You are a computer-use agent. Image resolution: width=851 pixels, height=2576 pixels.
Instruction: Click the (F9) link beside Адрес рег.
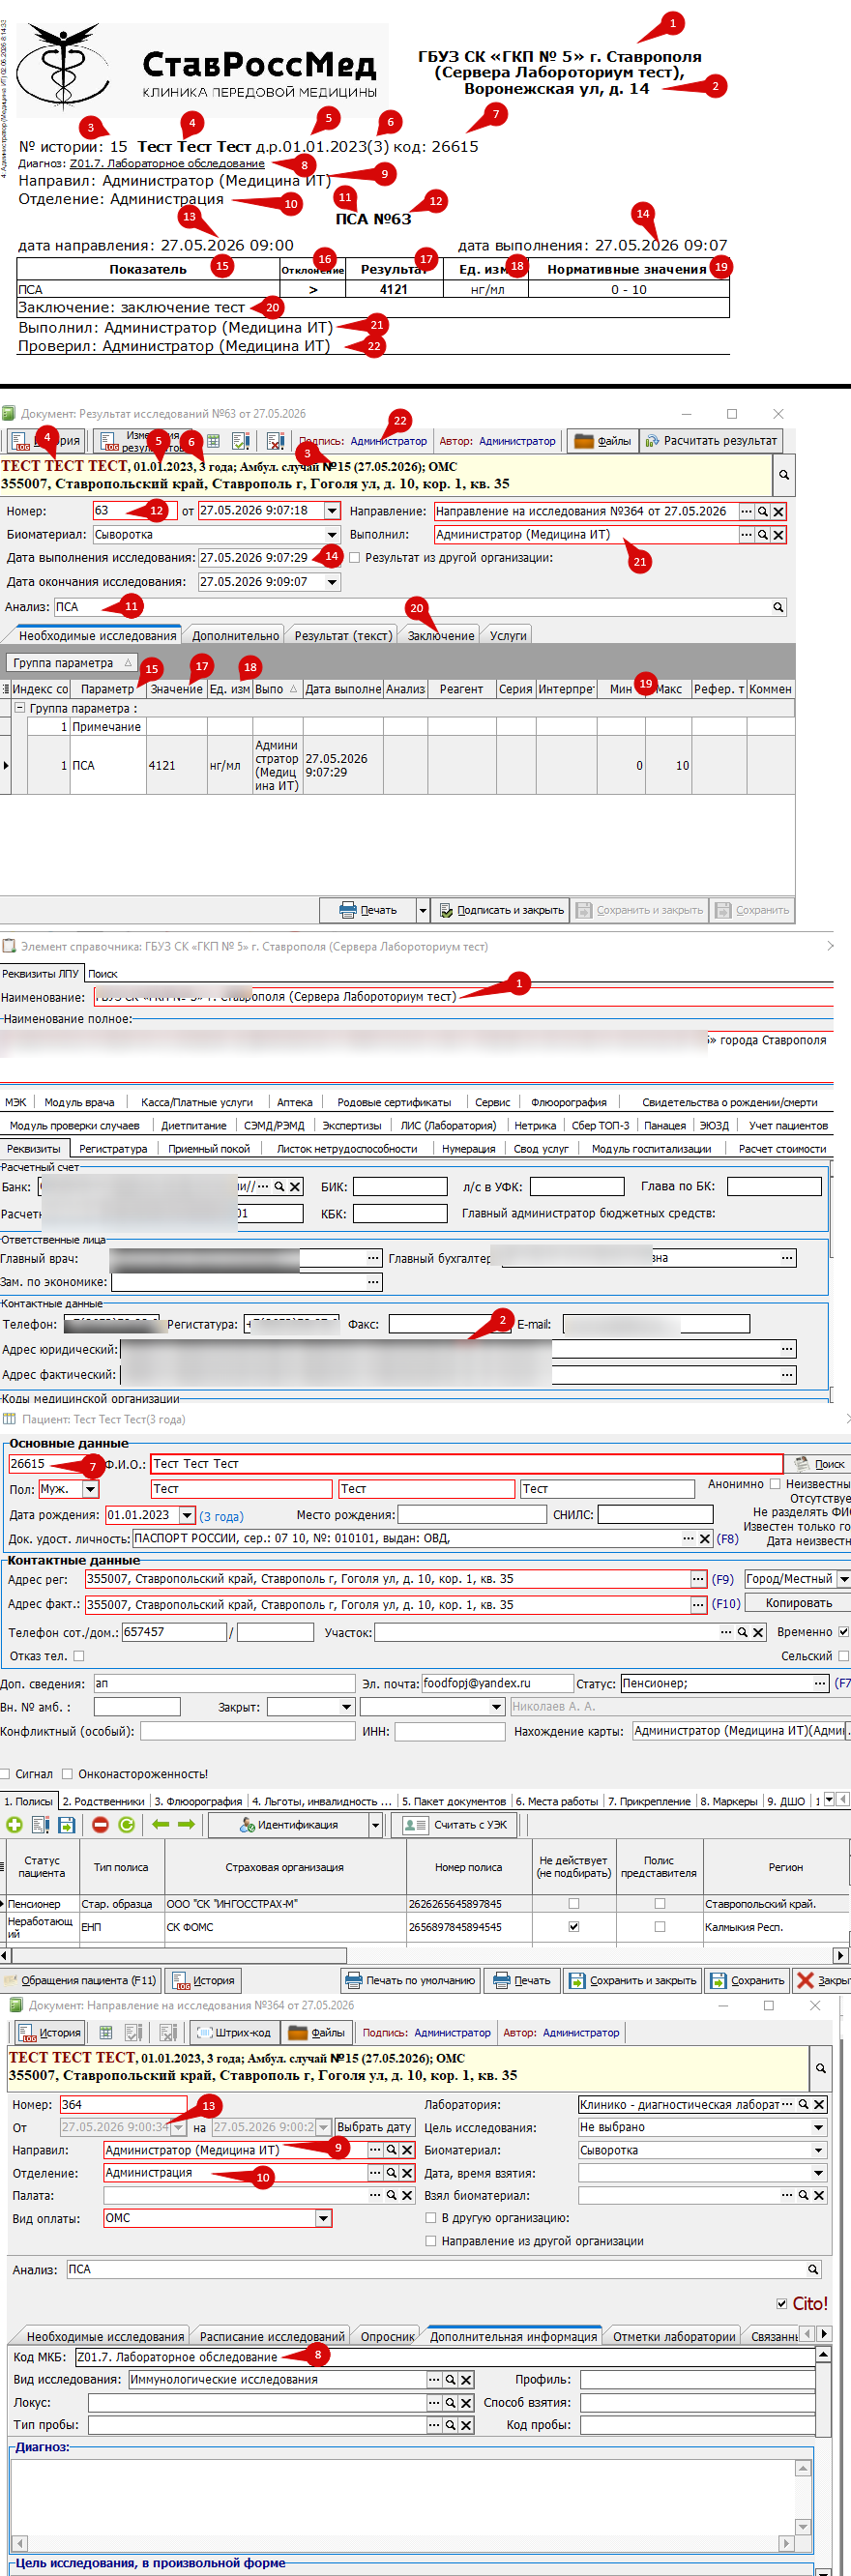coord(722,1579)
